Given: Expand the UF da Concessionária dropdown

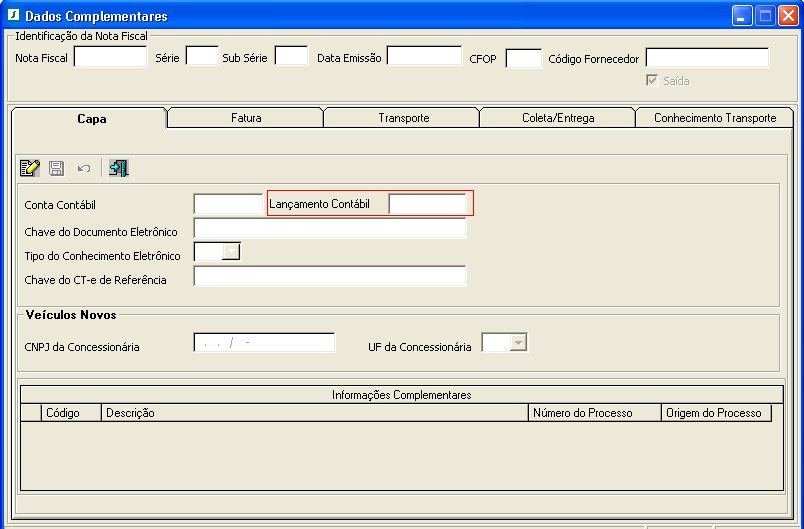Looking at the screenshot, I should [517, 343].
